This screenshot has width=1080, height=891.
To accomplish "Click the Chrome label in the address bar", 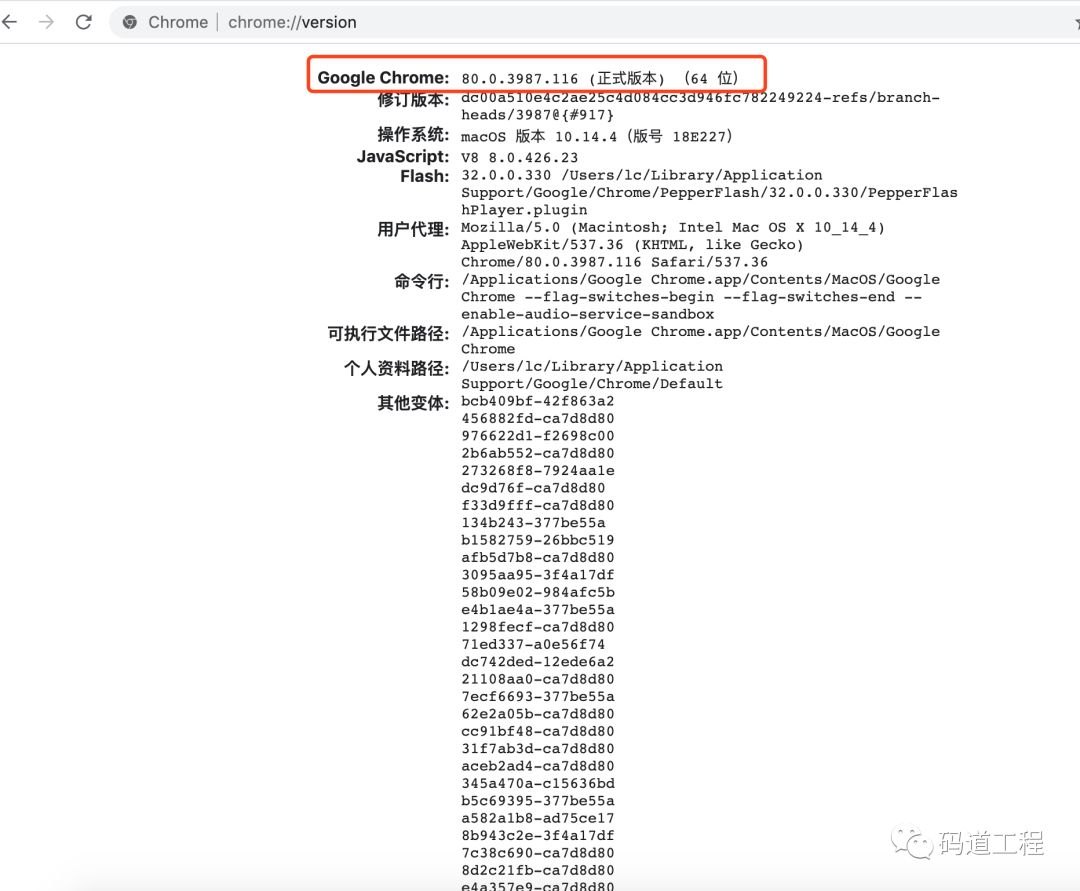I will pos(178,21).
